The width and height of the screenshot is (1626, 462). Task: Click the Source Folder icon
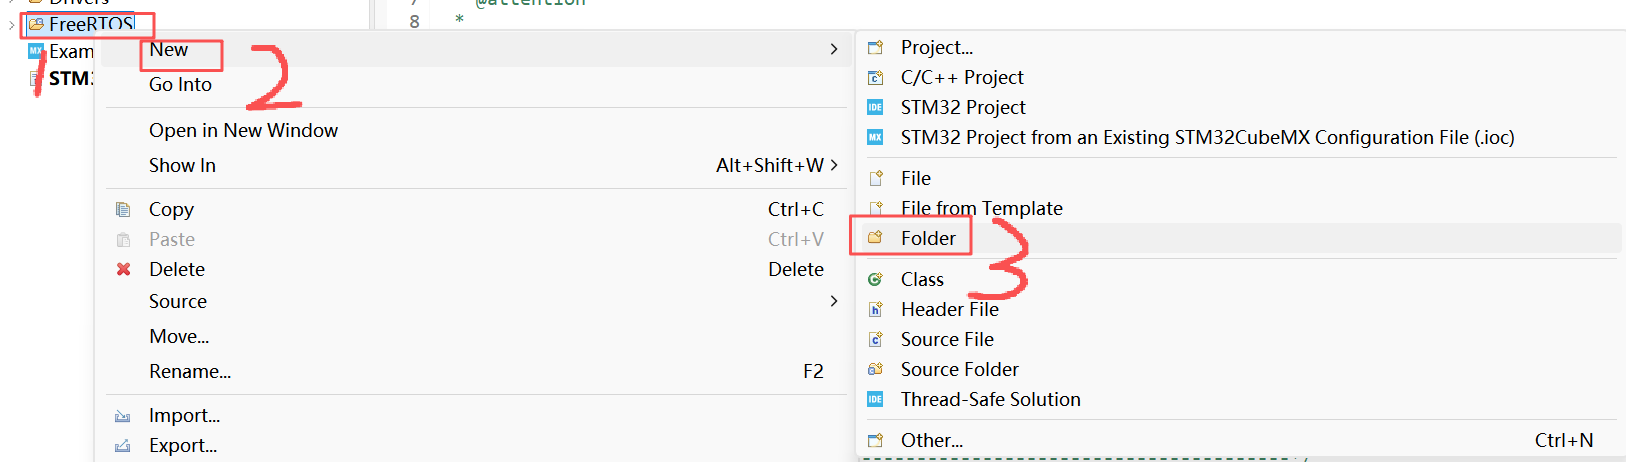pyautogui.click(x=875, y=369)
